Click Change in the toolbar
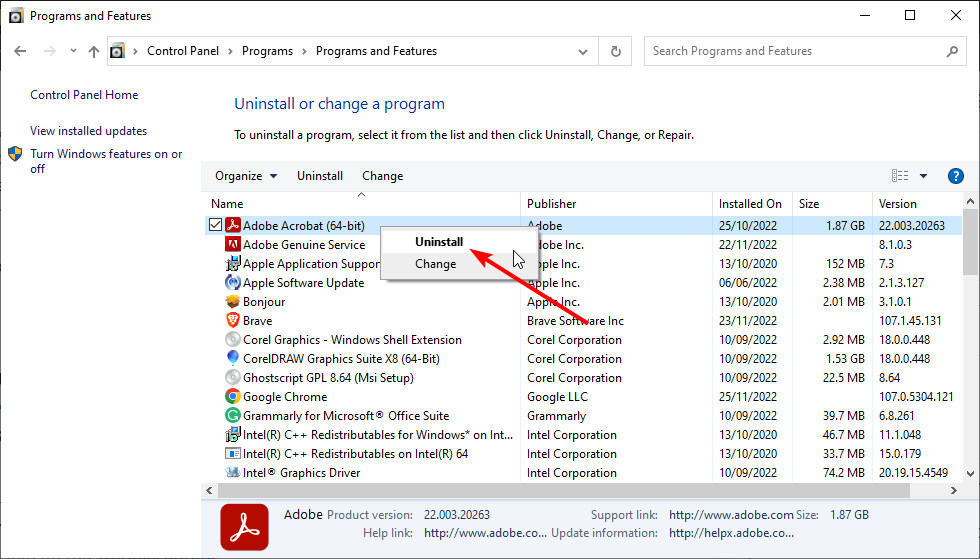The height and width of the screenshot is (559, 980). click(382, 176)
